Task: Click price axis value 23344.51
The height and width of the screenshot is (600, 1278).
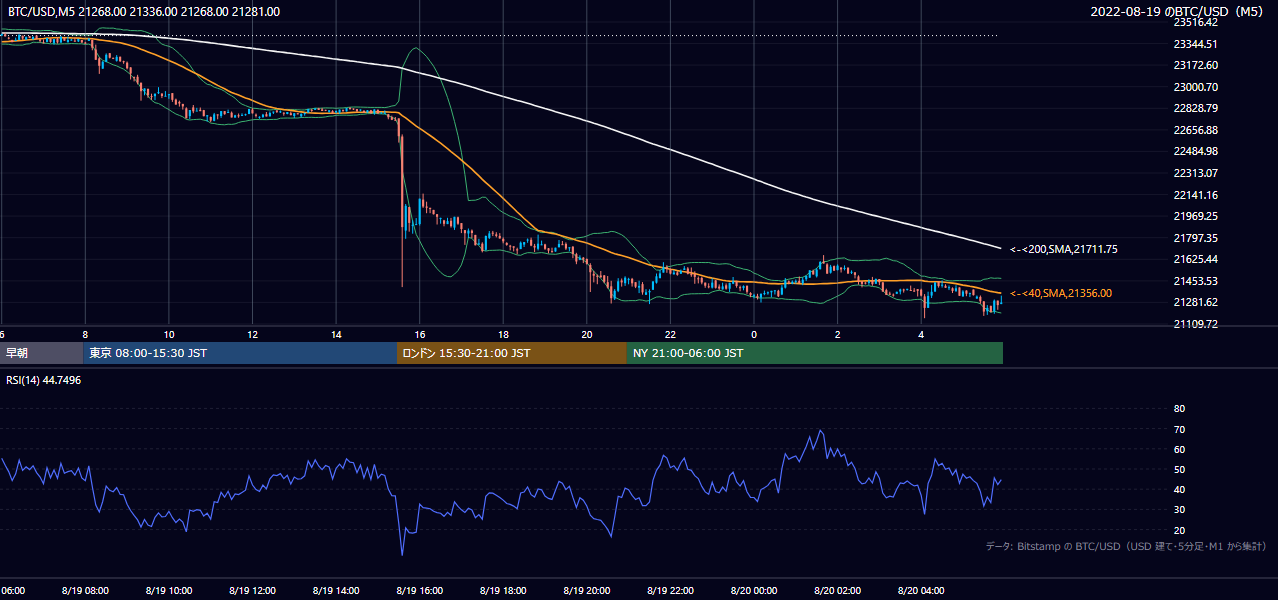Action: pos(1195,44)
